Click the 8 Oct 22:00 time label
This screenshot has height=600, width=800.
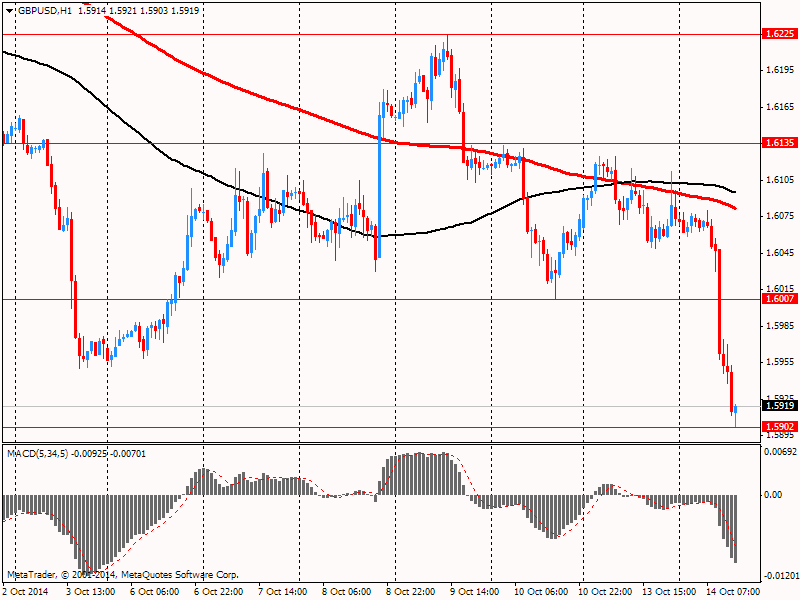point(412,591)
